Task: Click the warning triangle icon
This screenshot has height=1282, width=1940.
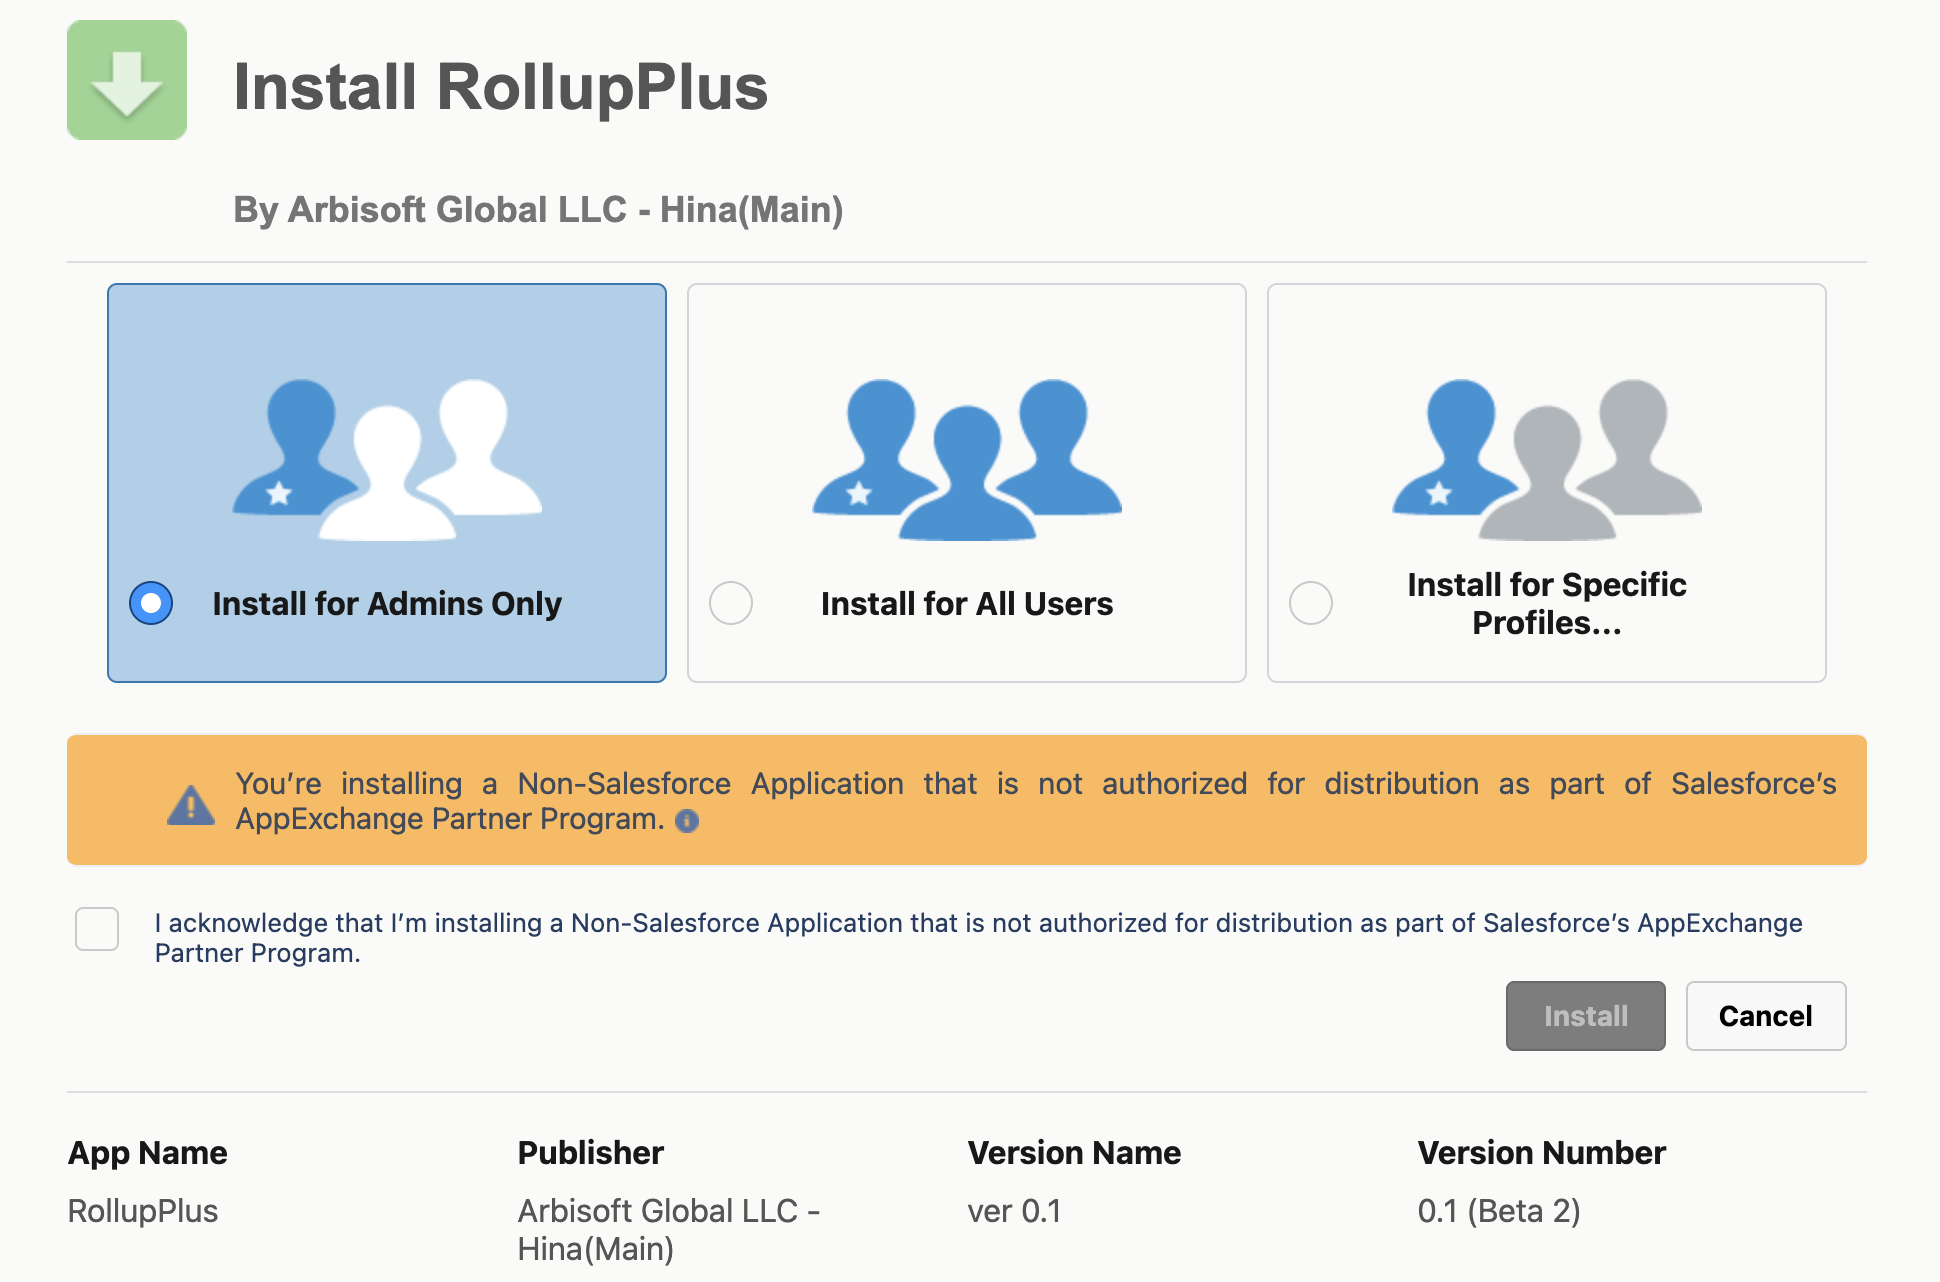Action: pyautogui.click(x=191, y=804)
